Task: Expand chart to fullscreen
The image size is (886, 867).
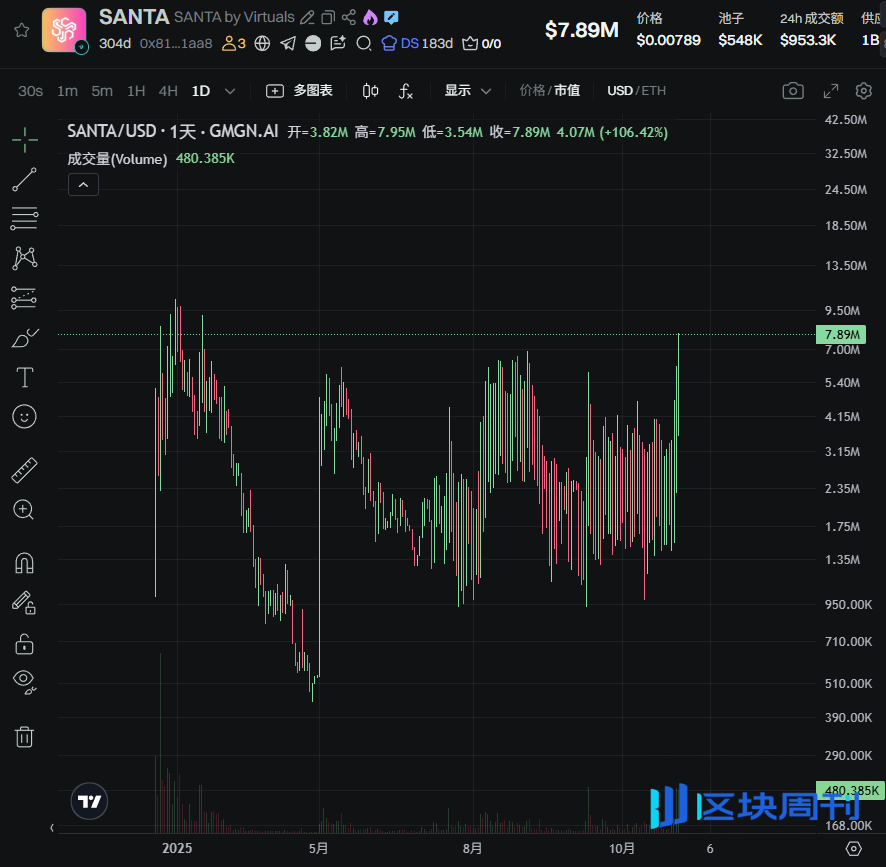Action: tap(831, 91)
